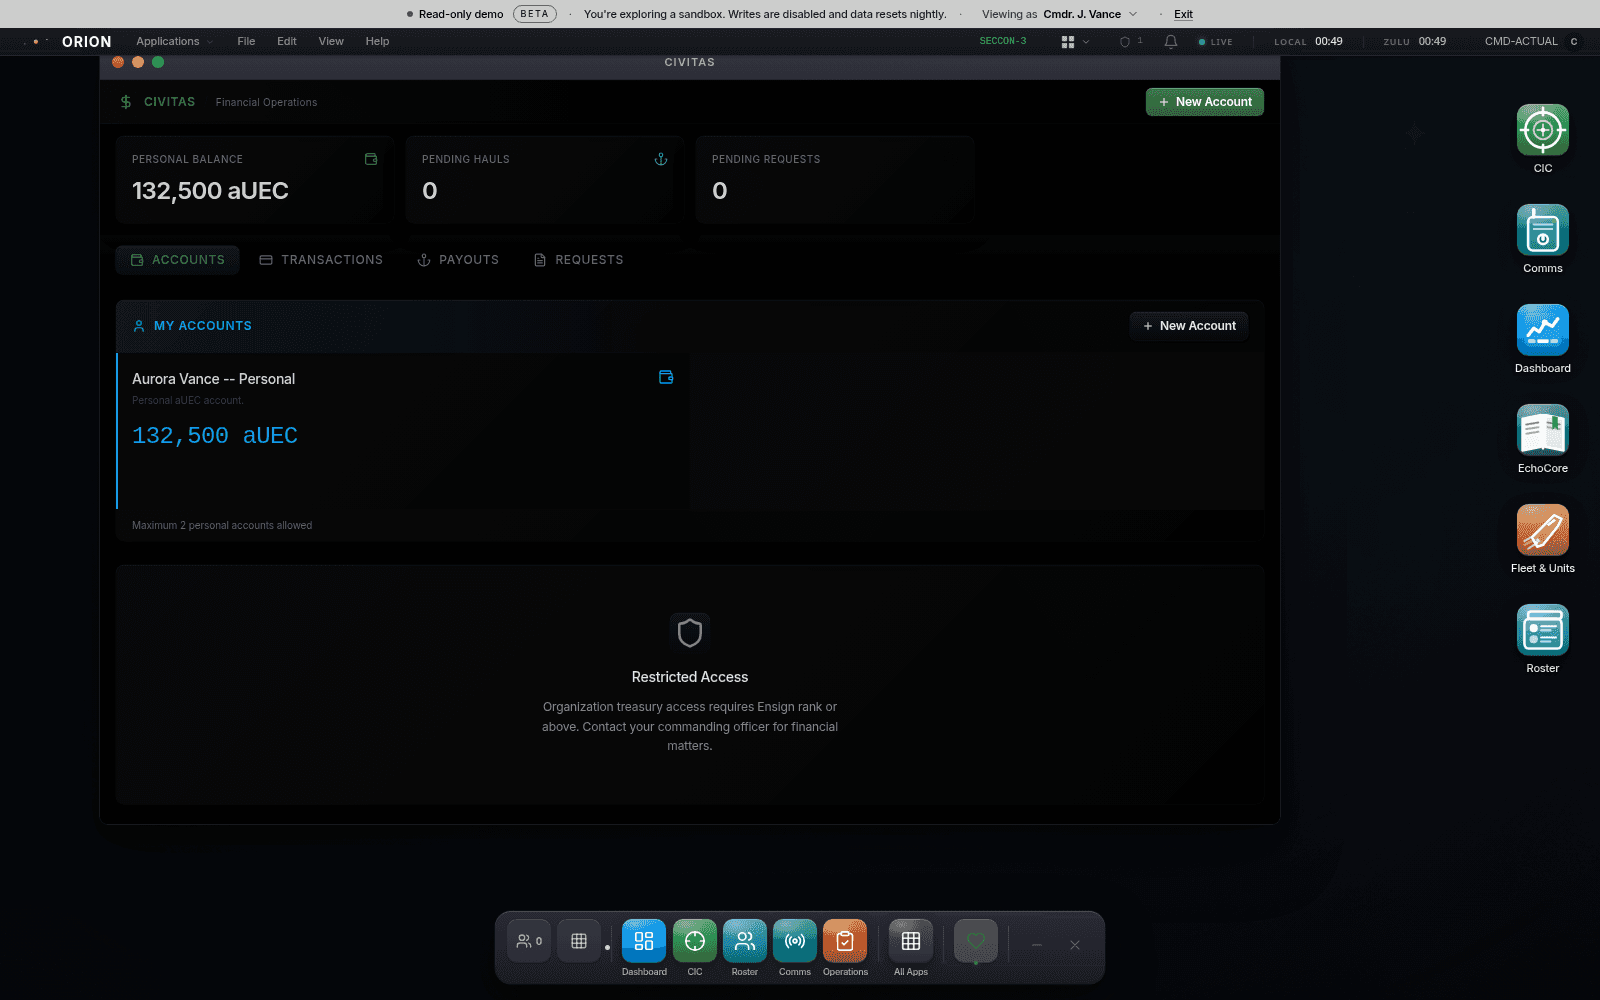The height and width of the screenshot is (1000, 1600).
Task: Open the Help menu
Action: point(377,42)
